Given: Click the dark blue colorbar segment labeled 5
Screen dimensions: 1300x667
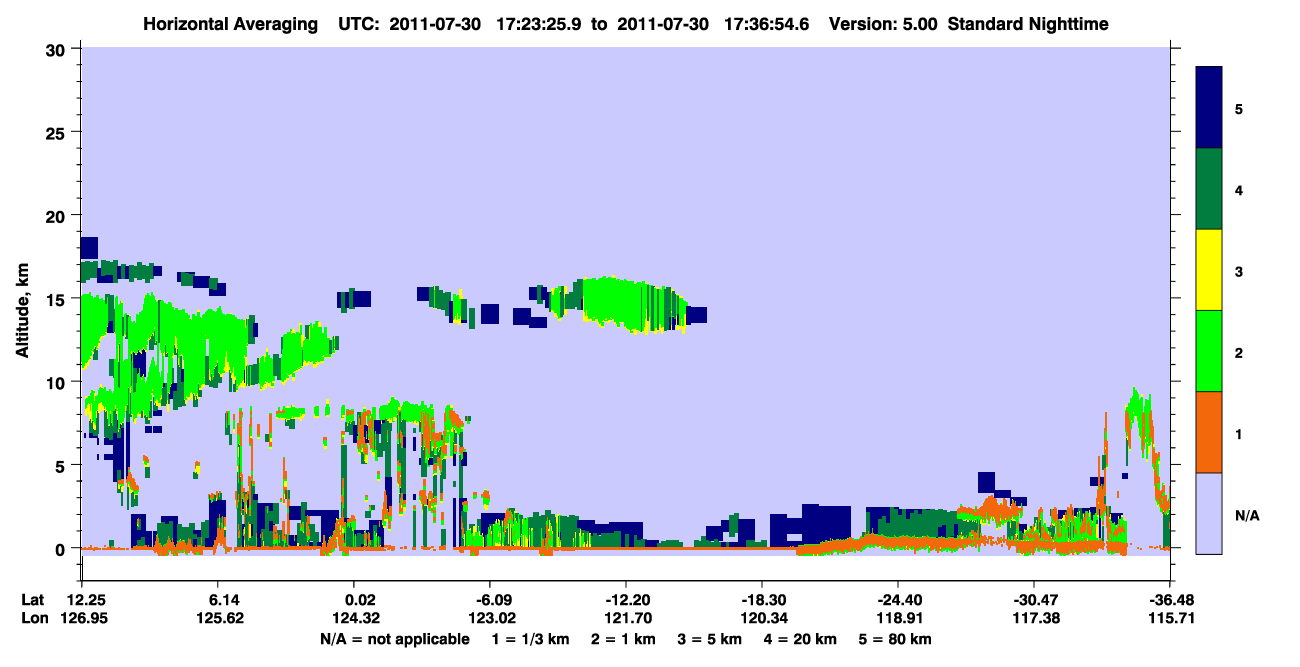Looking at the screenshot, I should point(1209,108).
